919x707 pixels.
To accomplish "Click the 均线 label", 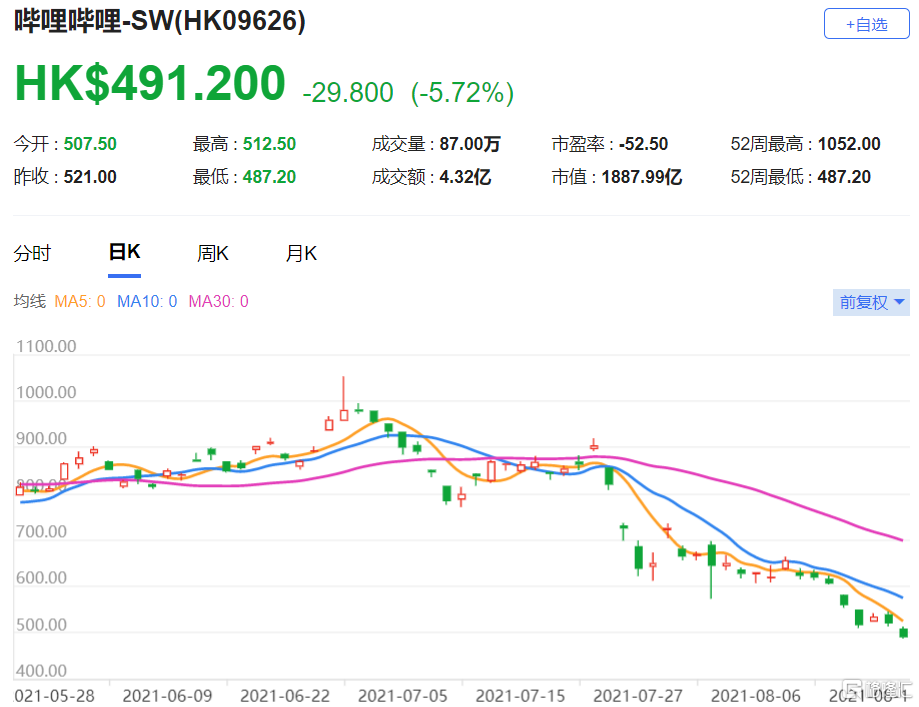I will point(29,301).
